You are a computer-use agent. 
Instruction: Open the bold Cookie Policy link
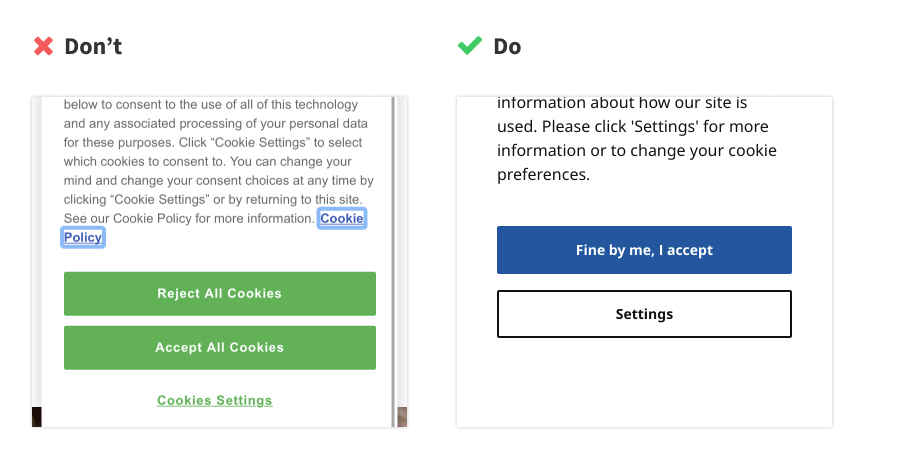(341, 218)
